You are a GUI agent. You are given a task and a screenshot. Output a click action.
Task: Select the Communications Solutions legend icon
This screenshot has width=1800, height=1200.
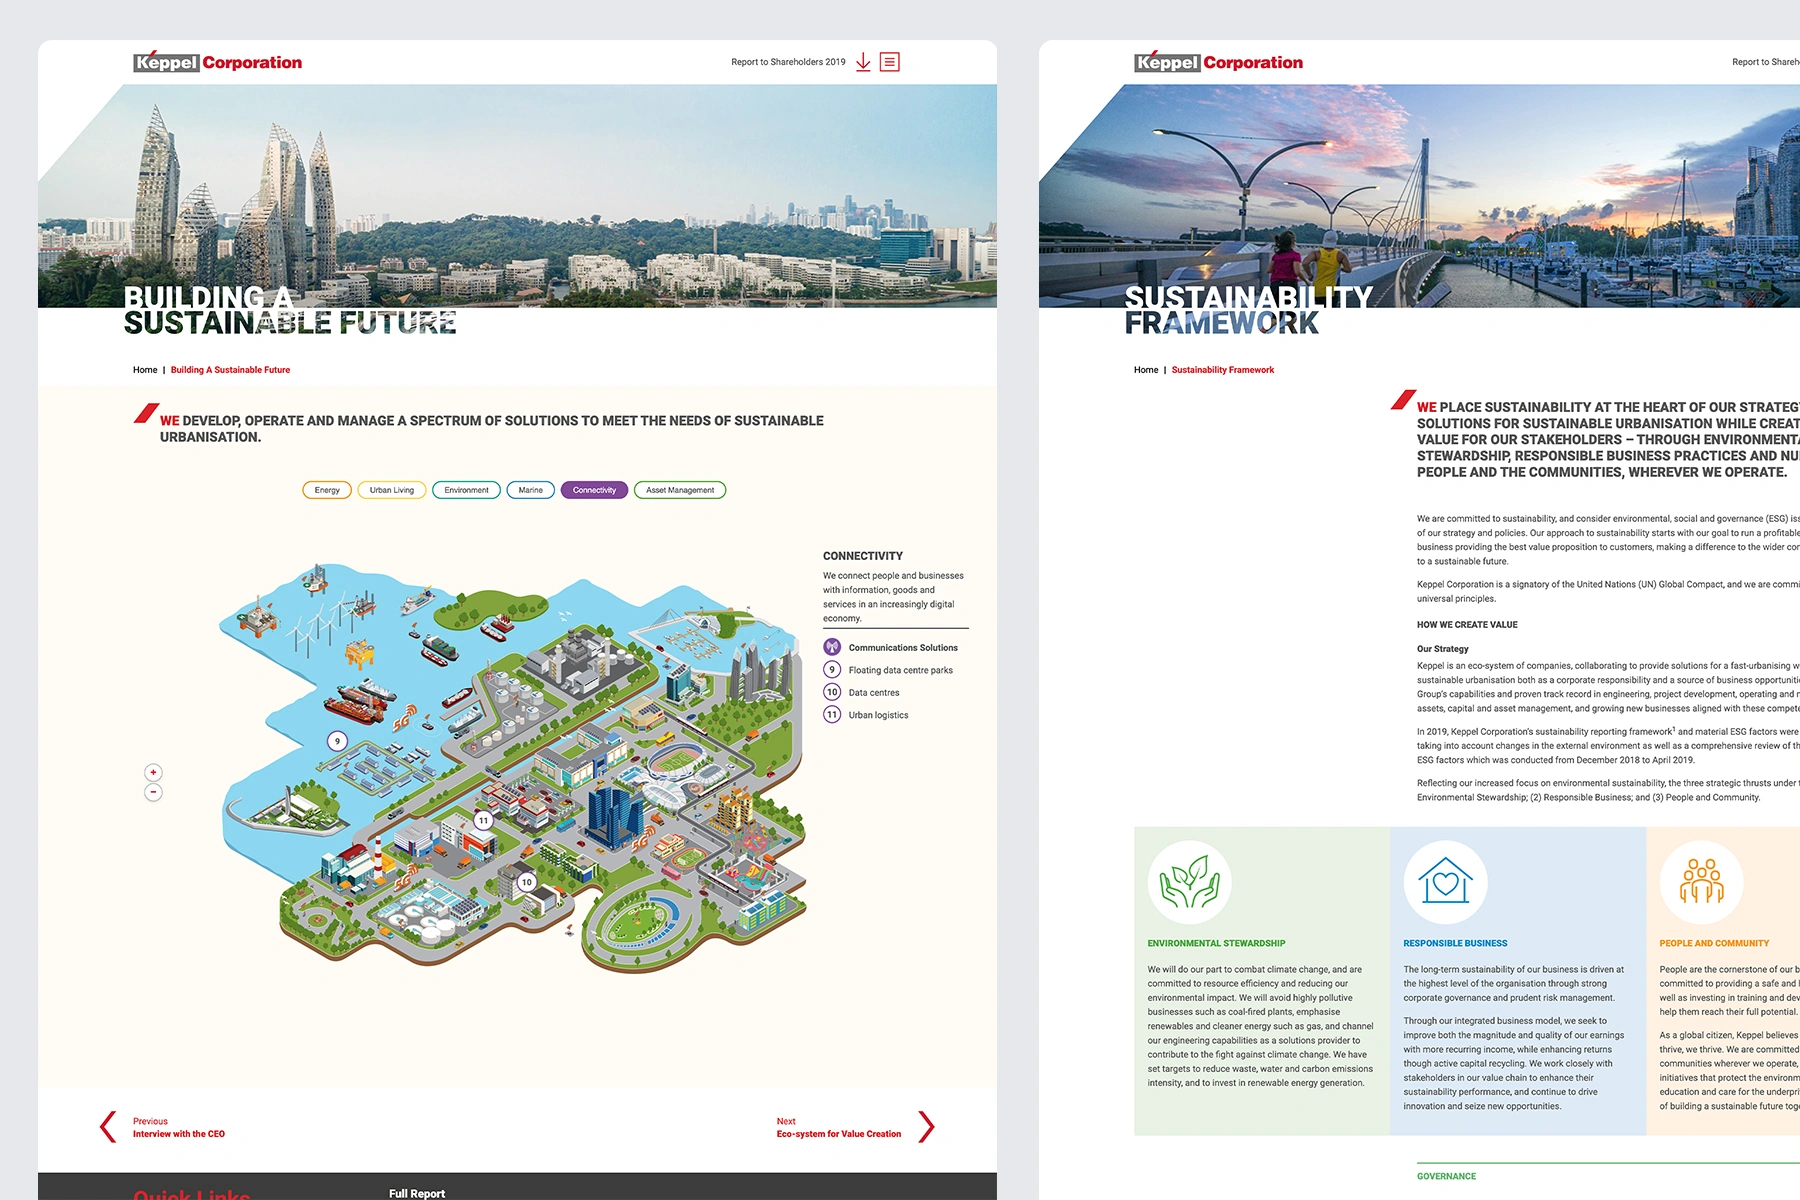[832, 647]
